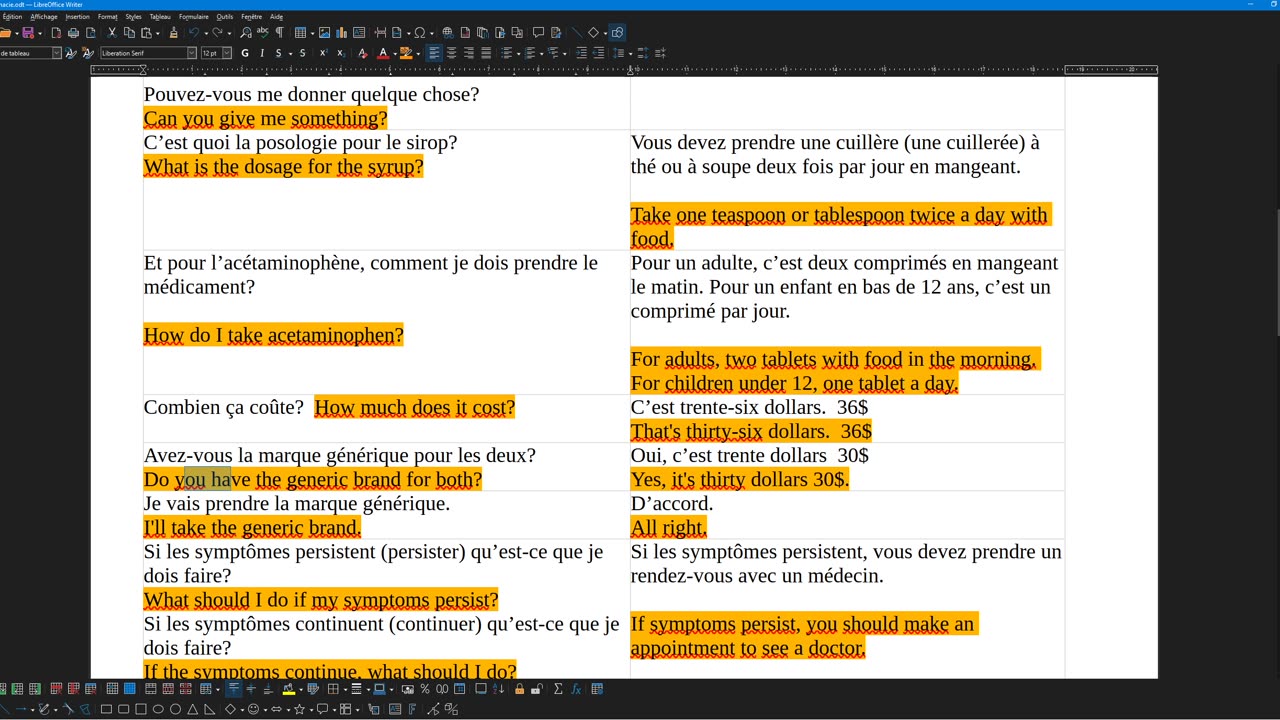The height and width of the screenshot is (720, 1280).
Task: Toggle formatting marks (pilcrow icon)
Action: [x=279, y=33]
